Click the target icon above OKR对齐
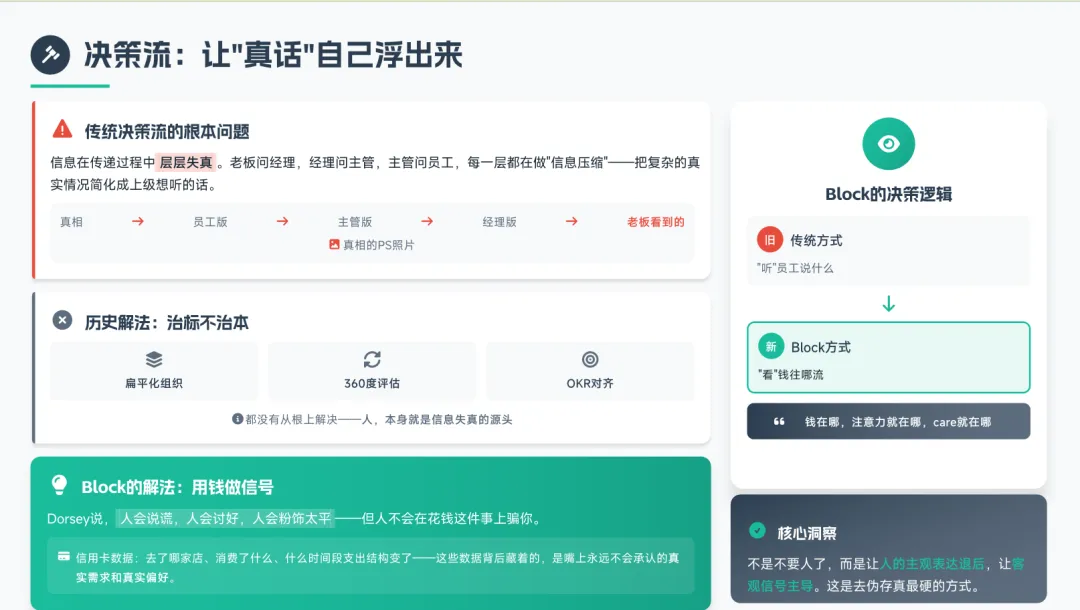 590,359
